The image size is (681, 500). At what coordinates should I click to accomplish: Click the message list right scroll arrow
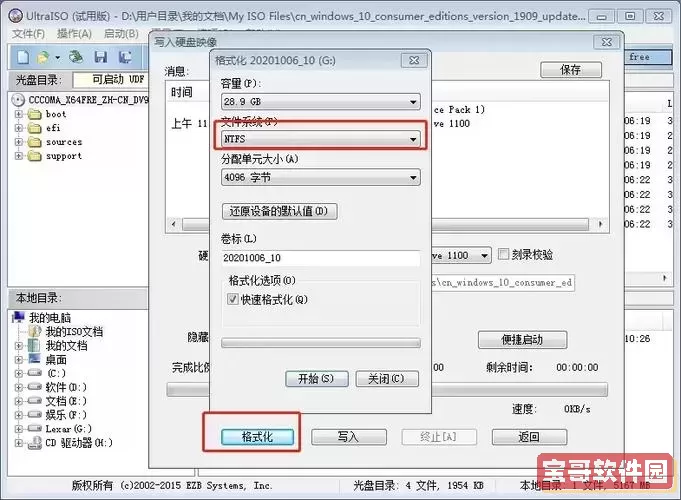(600, 224)
